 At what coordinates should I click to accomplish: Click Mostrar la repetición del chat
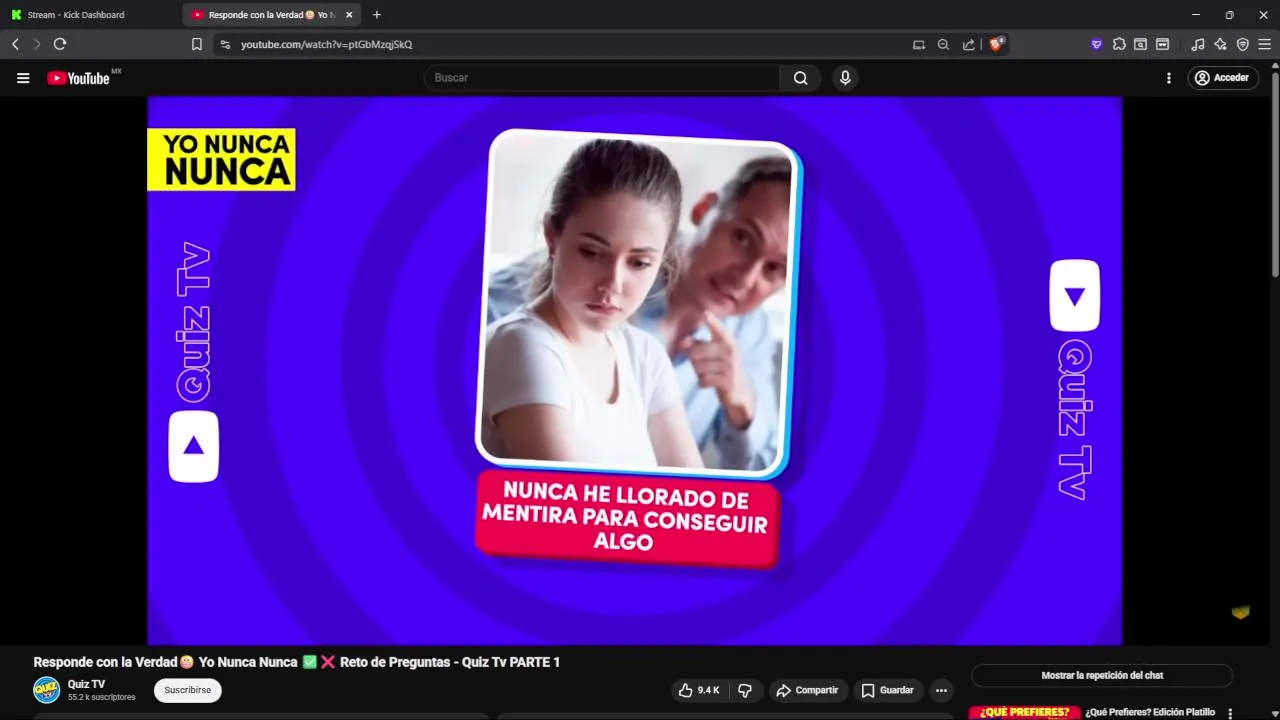(1102, 676)
